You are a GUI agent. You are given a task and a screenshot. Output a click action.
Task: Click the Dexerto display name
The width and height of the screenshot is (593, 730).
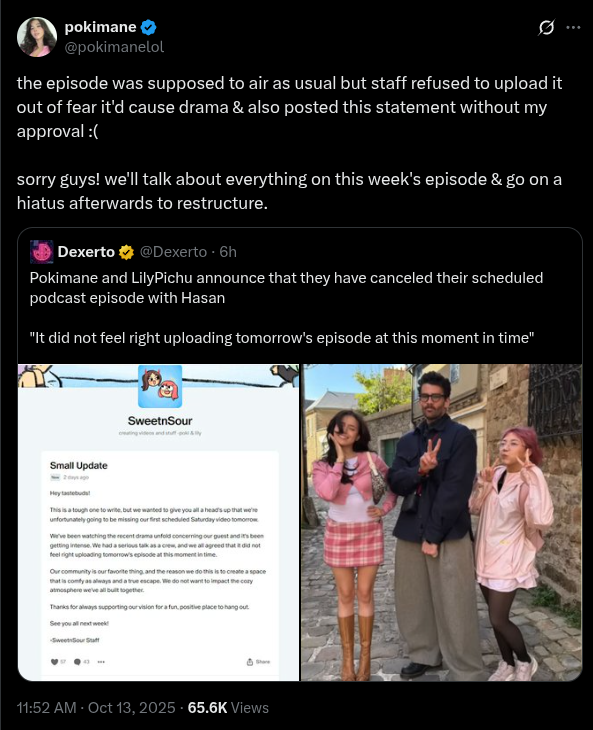tap(86, 252)
